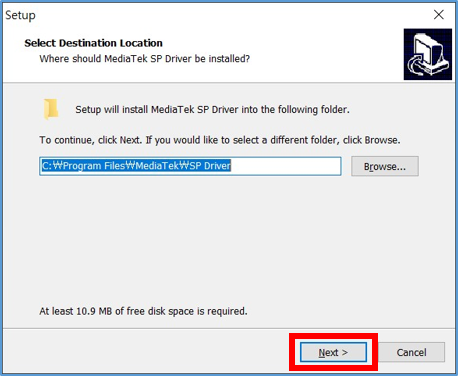Click the yellow folder icon
This screenshot has width=458, height=376.
51,109
